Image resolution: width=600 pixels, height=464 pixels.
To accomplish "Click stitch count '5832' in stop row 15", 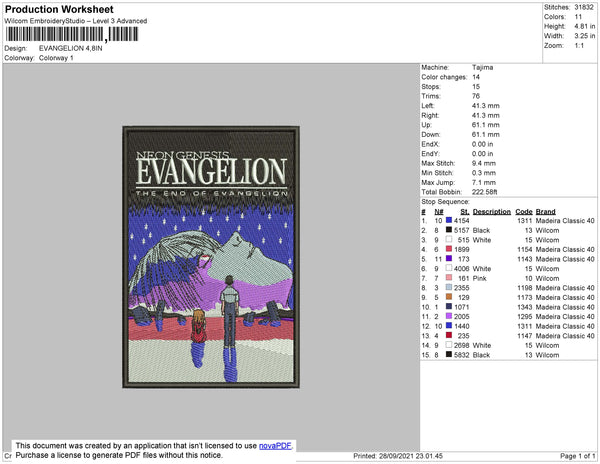I will [x=461, y=355].
